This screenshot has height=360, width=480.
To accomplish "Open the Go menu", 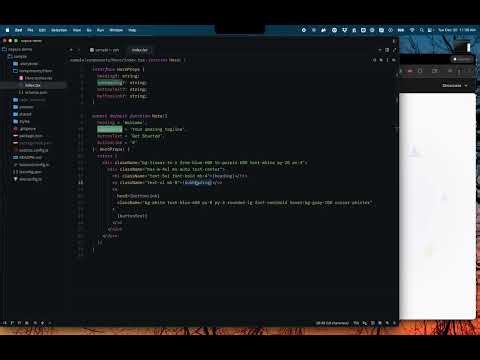I will coord(89,30).
